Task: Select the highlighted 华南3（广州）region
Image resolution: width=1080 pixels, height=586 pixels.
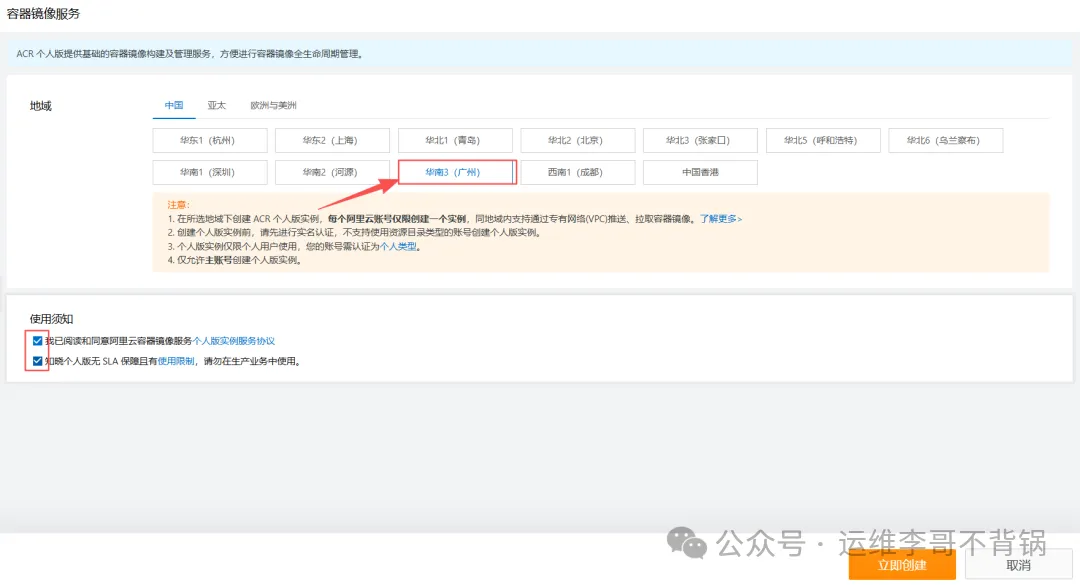Action: click(455, 173)
